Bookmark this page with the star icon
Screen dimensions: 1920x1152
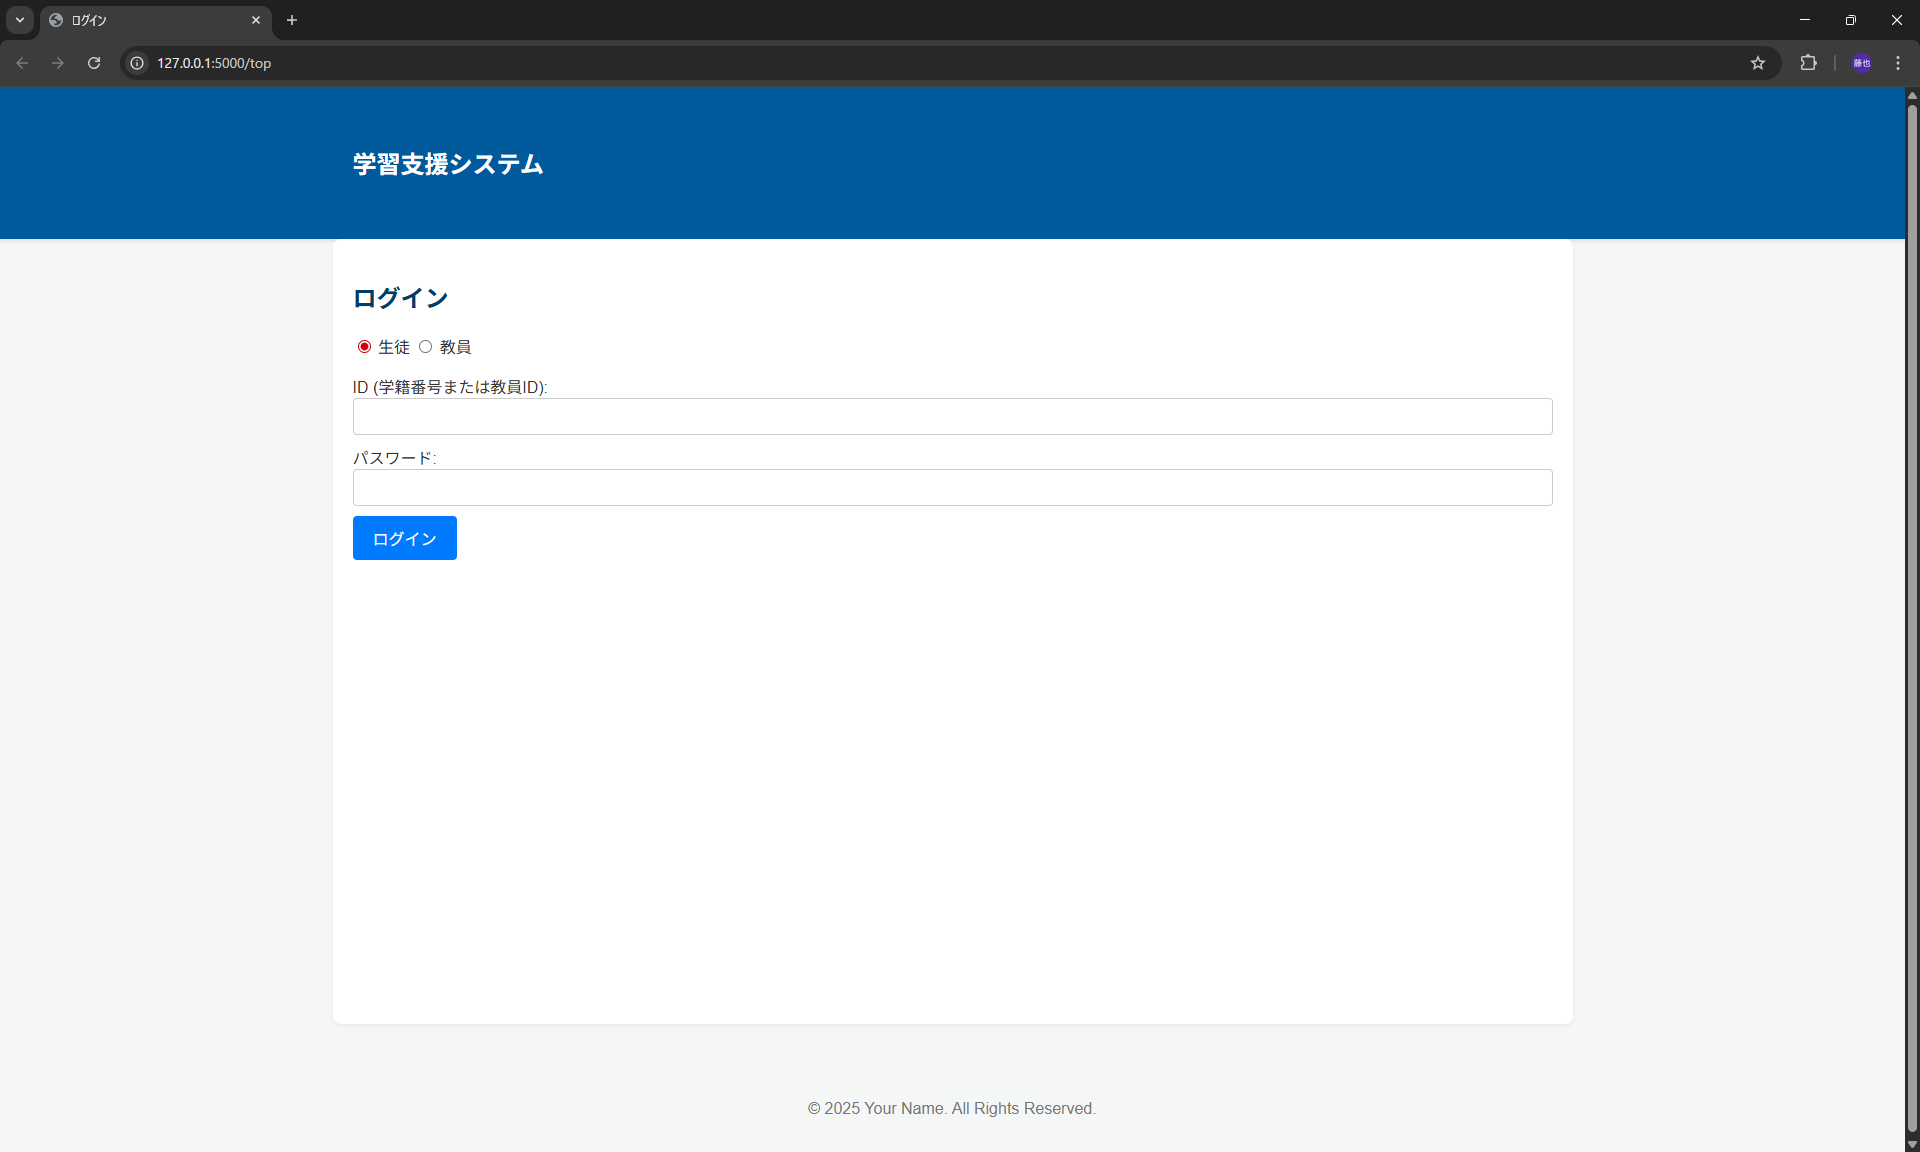(x=1758, y=63)
